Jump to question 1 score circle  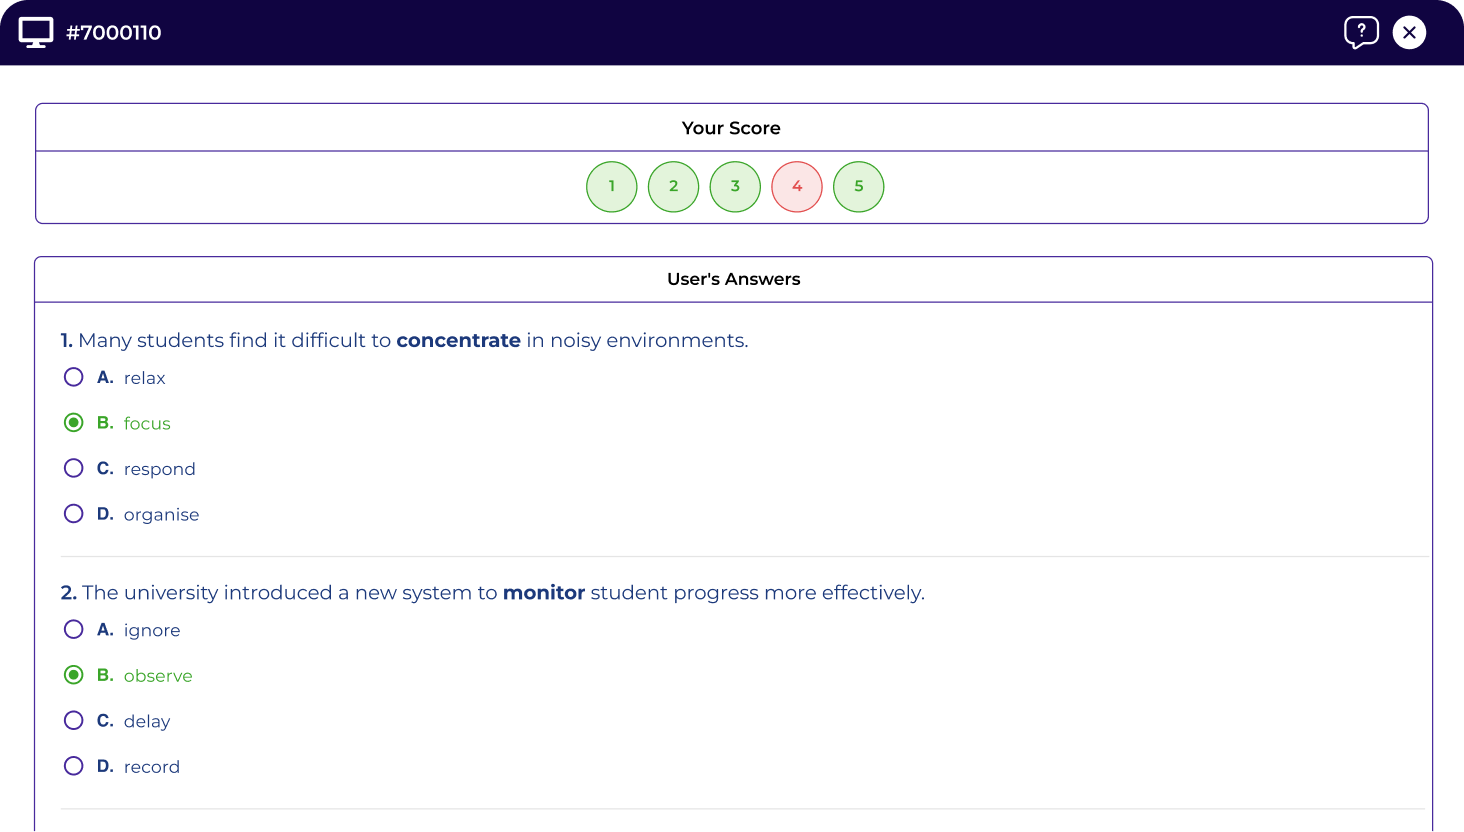click(612, 187)
